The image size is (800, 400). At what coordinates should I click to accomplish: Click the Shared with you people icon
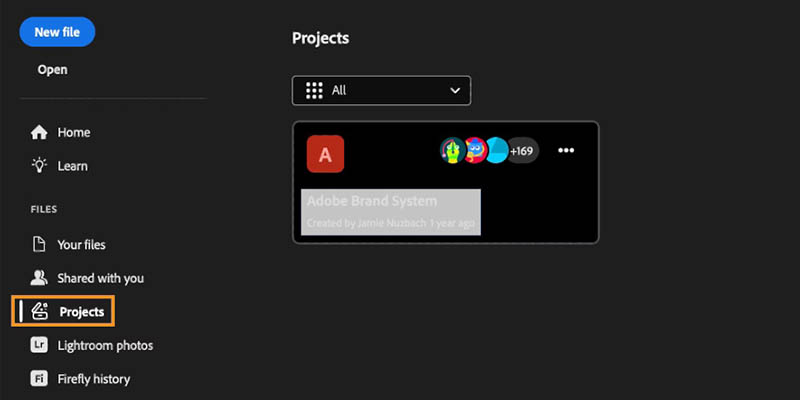coord(39,278)
